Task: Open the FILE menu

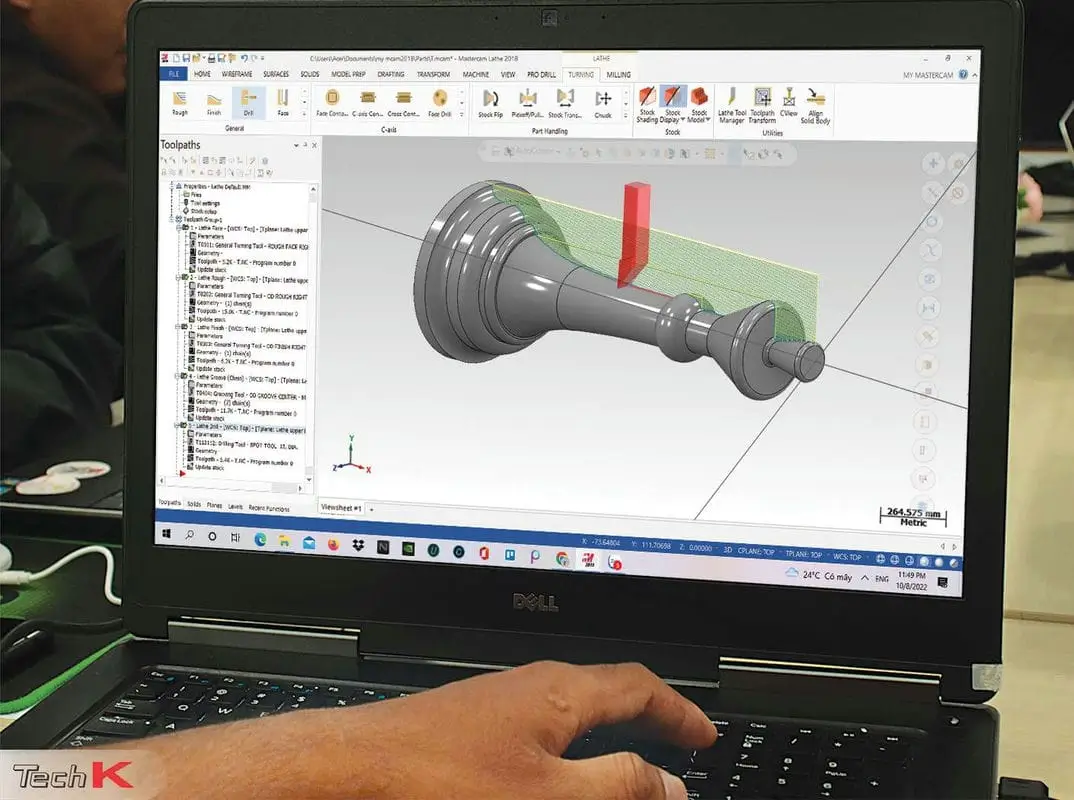Action: 173,74
